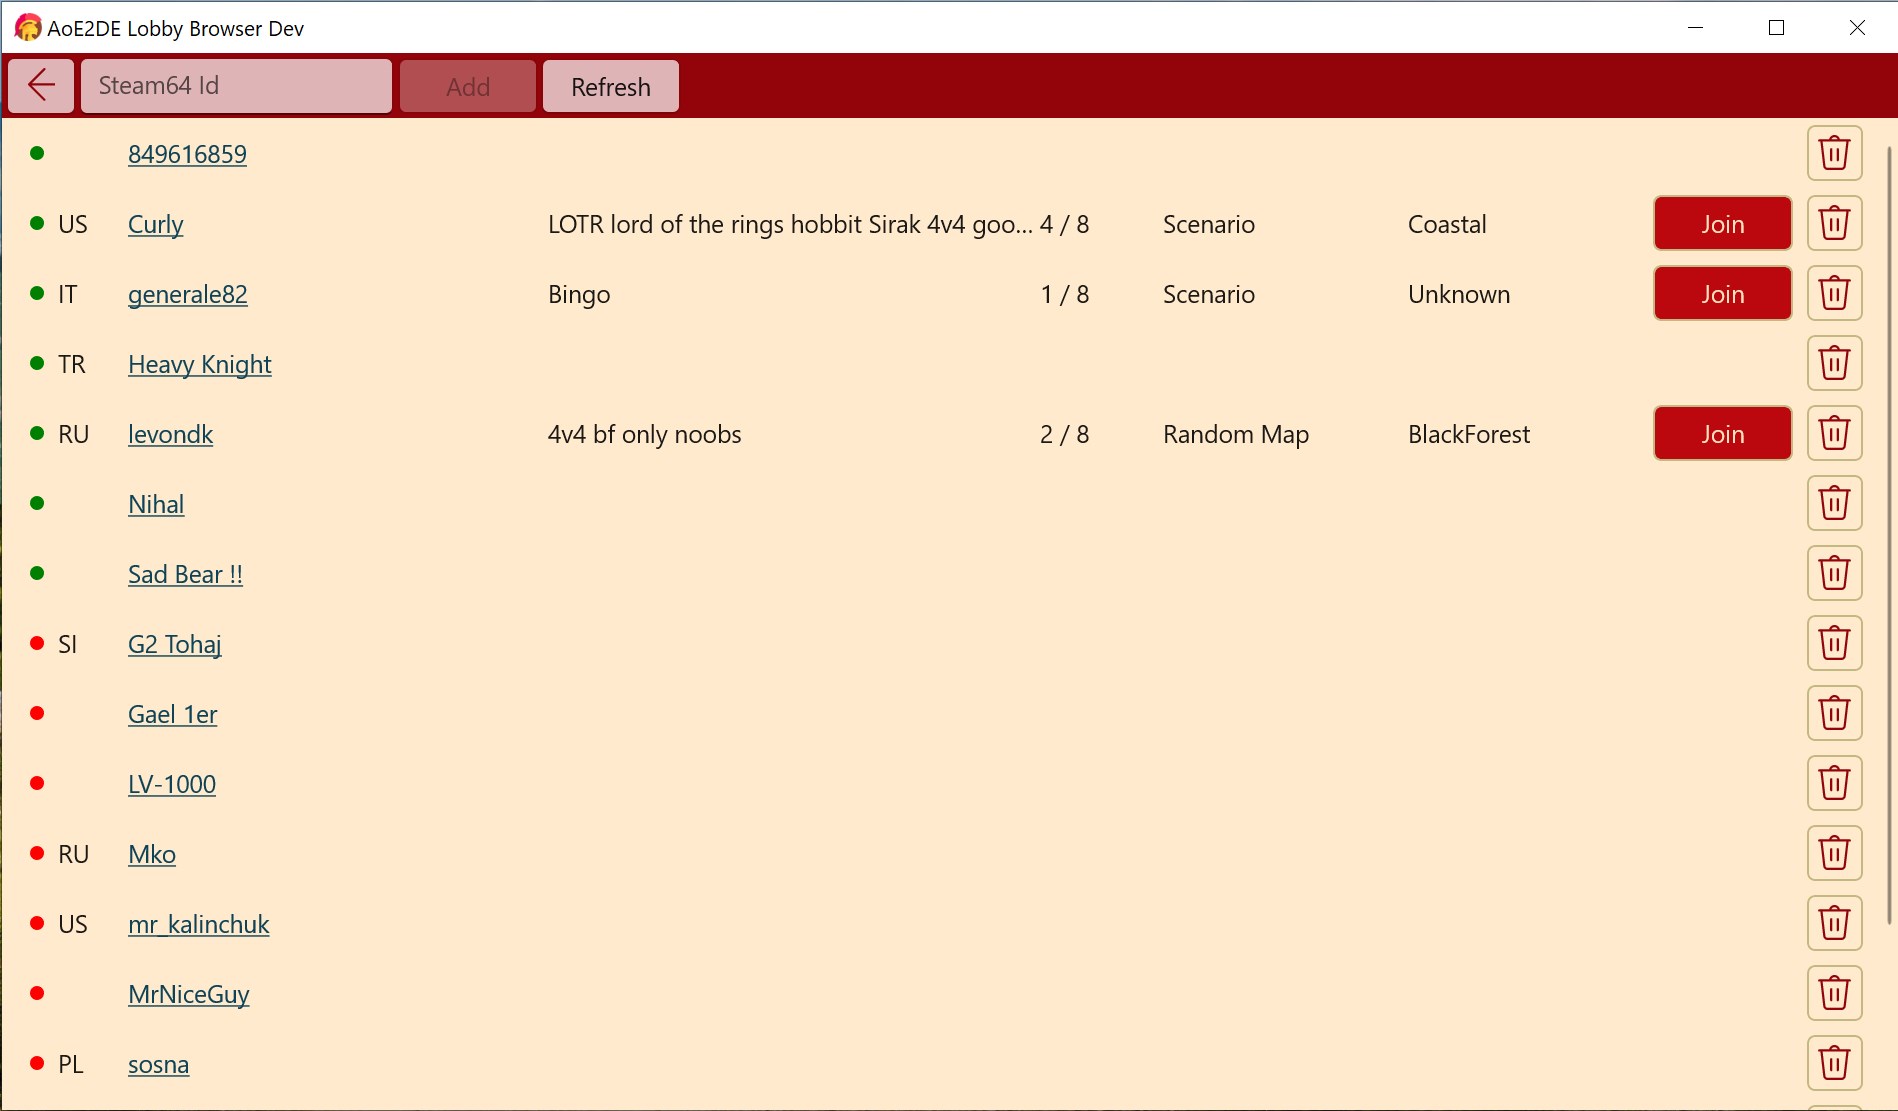Click the Scenario label in Curly's row
Image resolution: width=1898 pixels, height=1111 pixels.
tap(1209, 224)
